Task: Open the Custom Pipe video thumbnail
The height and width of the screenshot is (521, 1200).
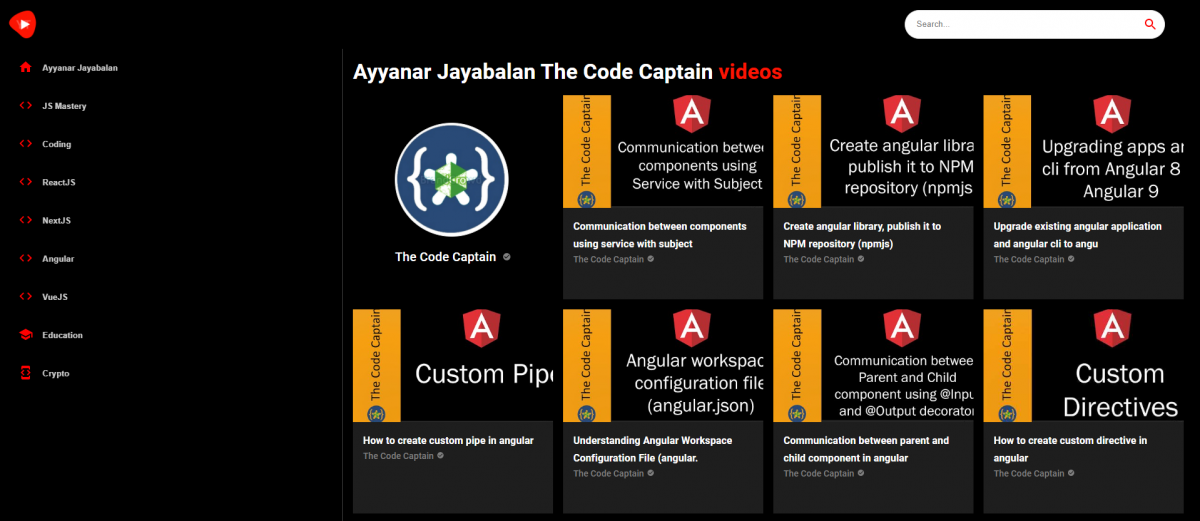Action: [x=453, y=365]
